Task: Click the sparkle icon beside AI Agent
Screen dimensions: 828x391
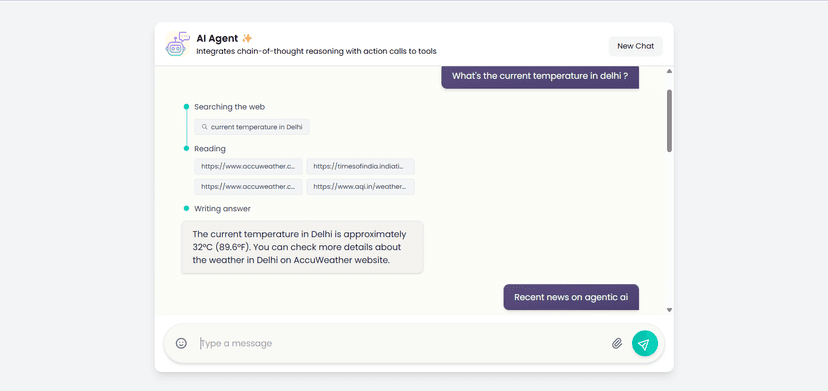Action: 247,38
